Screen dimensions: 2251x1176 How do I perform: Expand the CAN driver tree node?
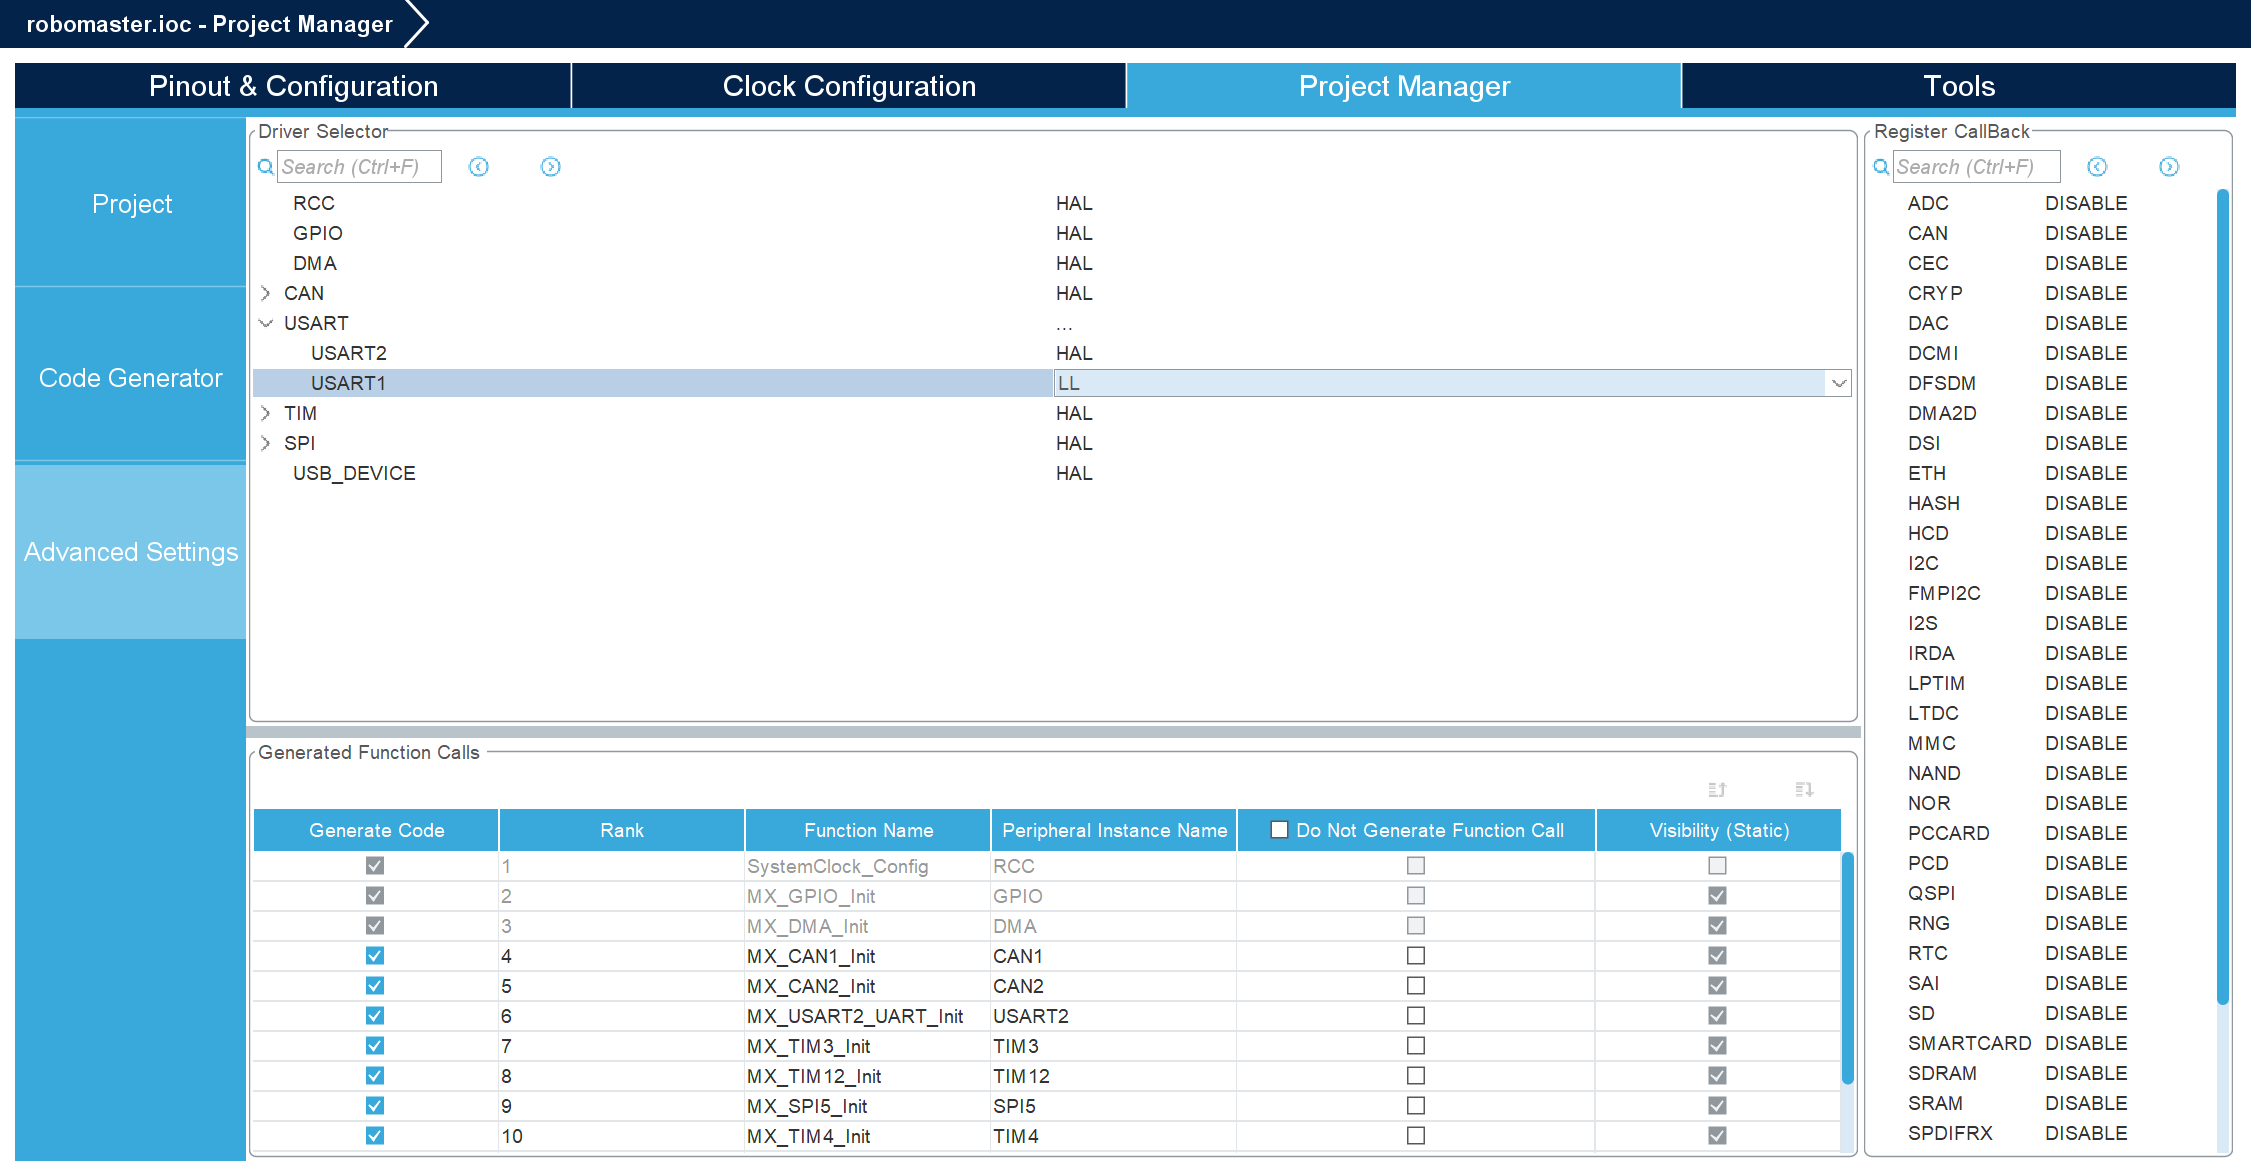266,293
